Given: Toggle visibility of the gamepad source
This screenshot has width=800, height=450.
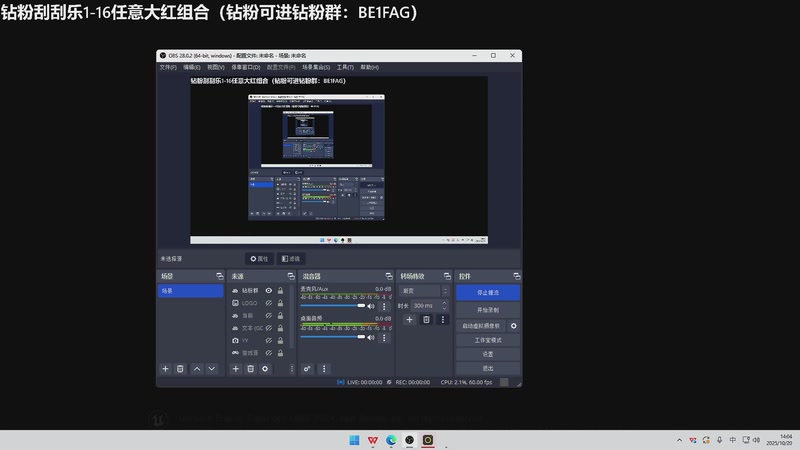Looking at the screenshot, I should point(268,353).
